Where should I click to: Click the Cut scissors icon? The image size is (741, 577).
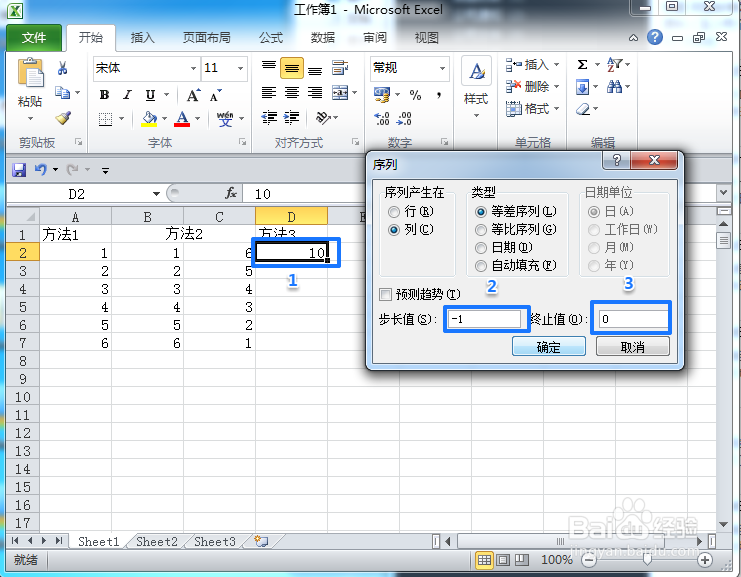[x=62, y=68]
